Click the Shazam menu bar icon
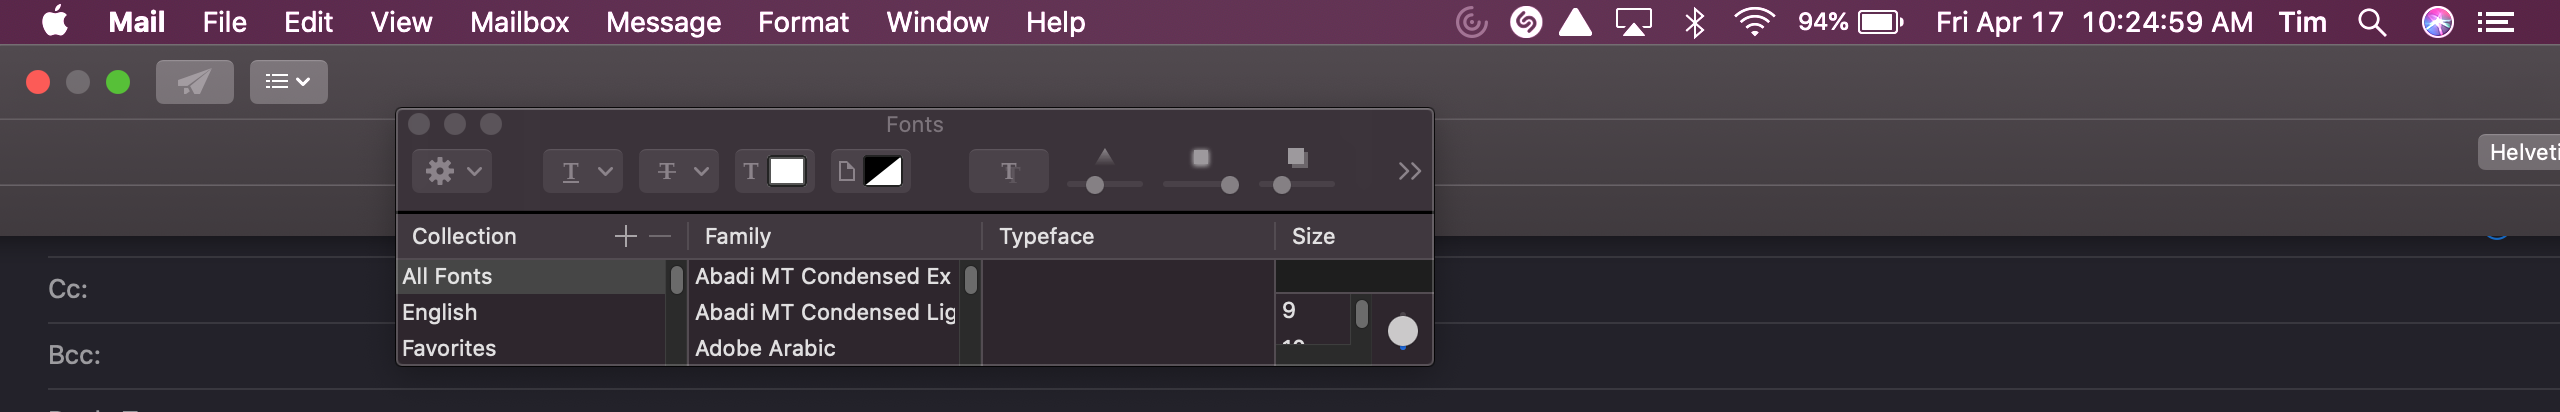2560x412 pixels. [x=1525, y=22]
